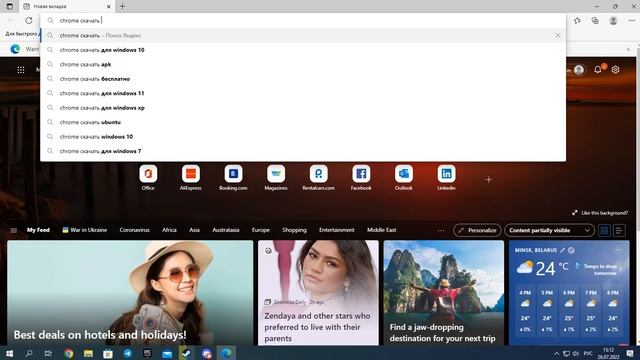Viewport: 640px width, 360px height.
Task: Choose suggestion chrome скачать для windows 11
Action: tap(303, 93)
